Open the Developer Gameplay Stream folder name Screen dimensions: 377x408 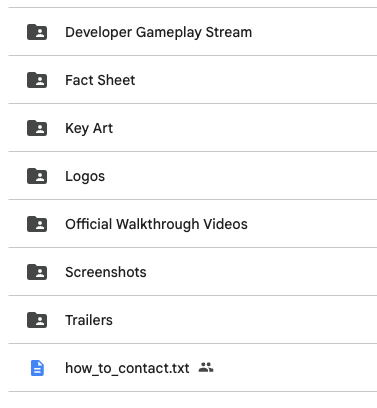pyautogui.click(x=158, y=32)
